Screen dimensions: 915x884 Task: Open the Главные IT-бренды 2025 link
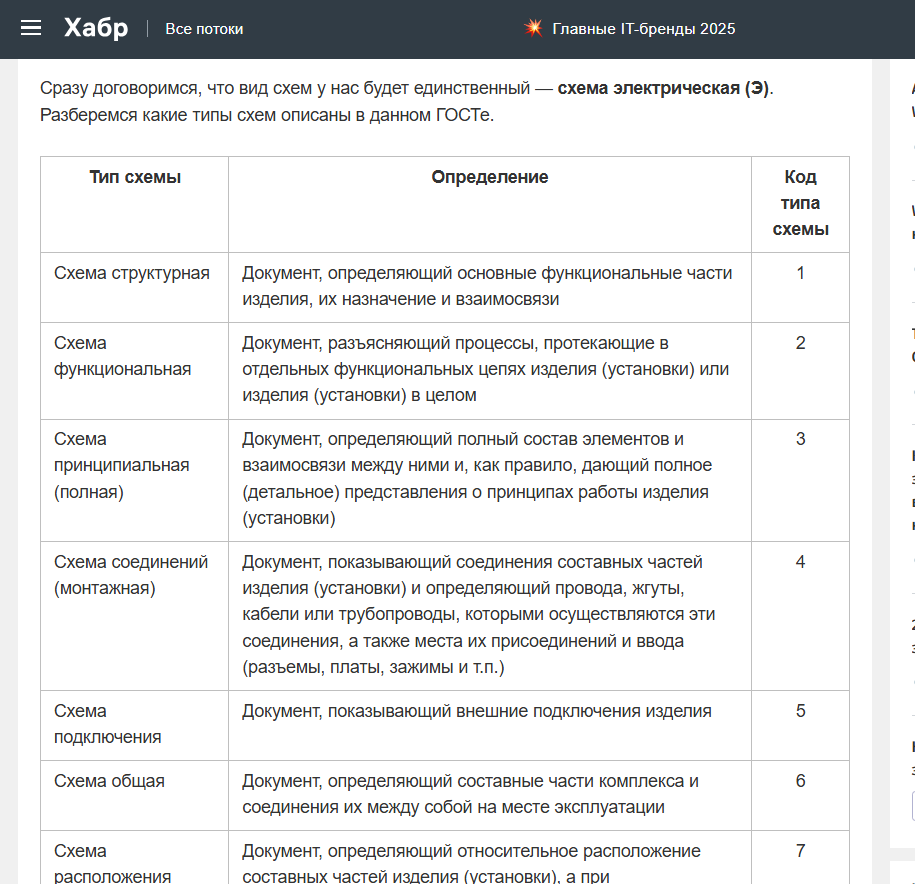643,29
